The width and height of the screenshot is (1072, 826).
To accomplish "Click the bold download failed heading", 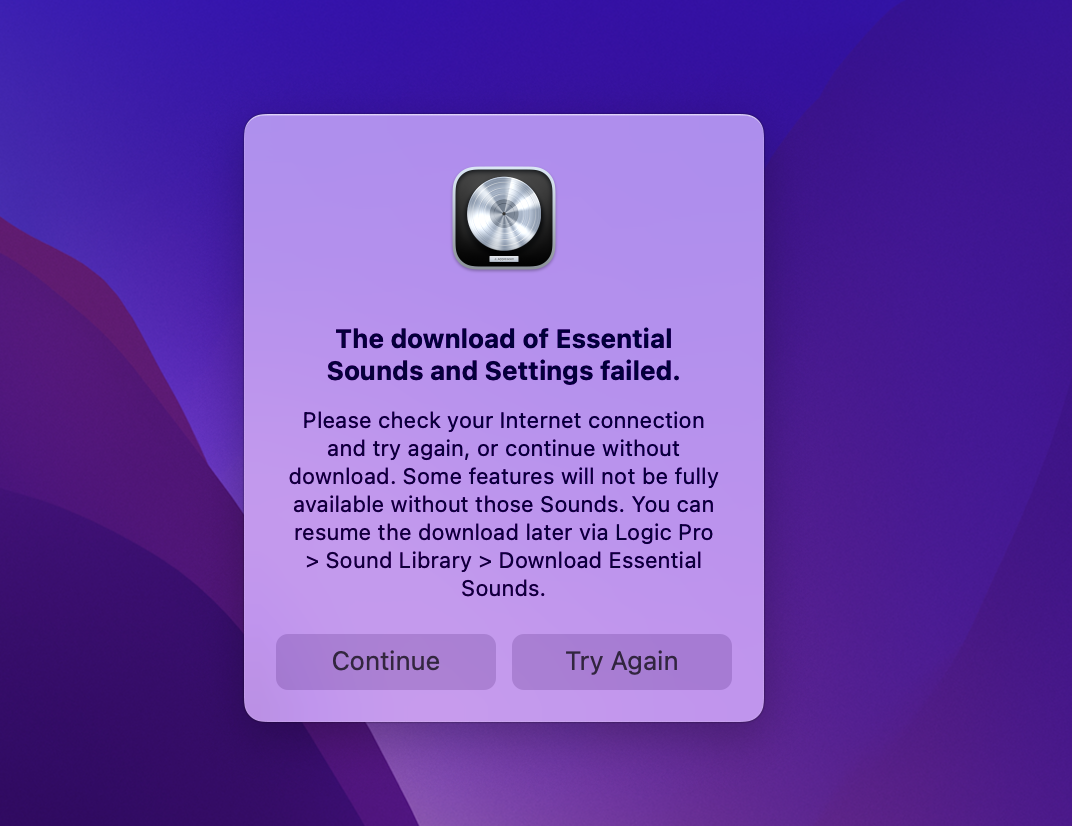I will tap(504, 355).
